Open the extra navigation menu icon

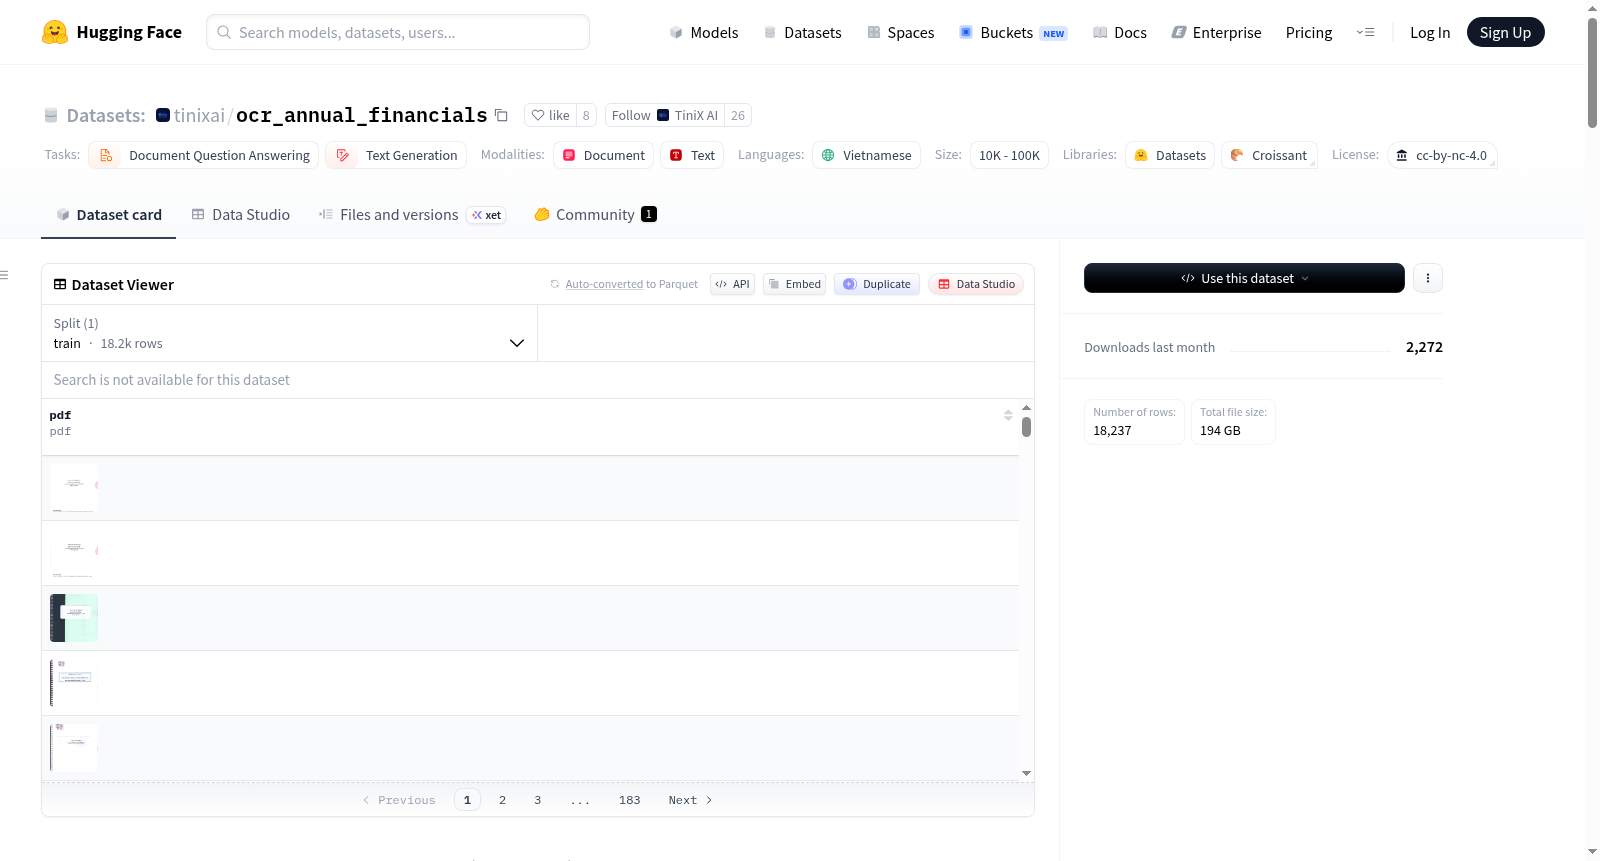point(1365,32)
